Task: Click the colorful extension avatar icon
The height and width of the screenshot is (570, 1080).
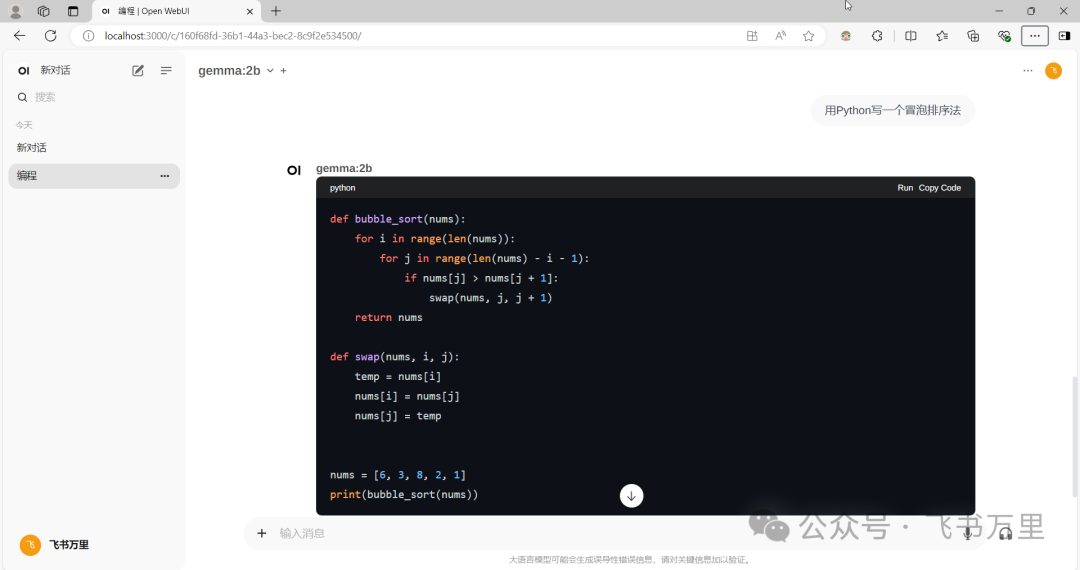Action: [846, 36]
